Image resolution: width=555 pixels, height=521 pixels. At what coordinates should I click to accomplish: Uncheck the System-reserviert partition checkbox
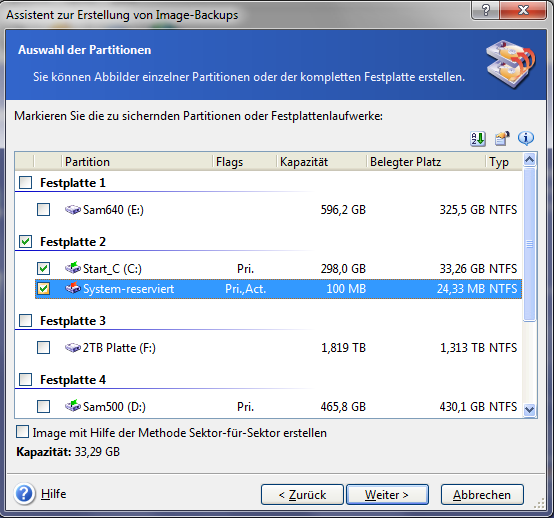[x=44, y=288]
